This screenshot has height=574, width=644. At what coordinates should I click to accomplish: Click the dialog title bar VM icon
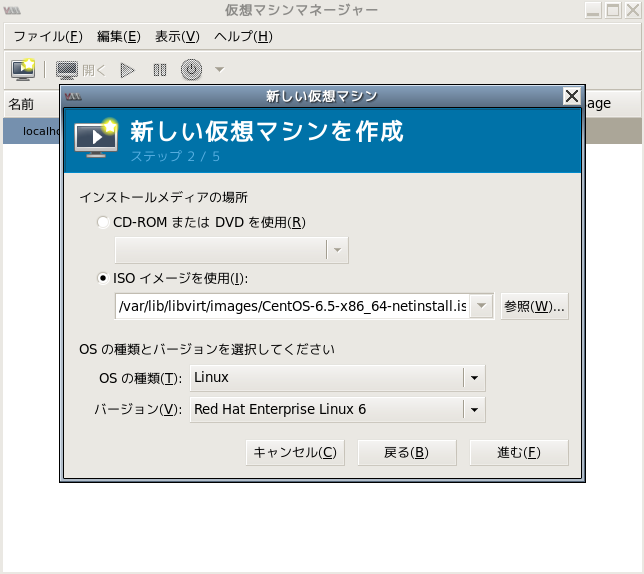pyautogui.click(x=73, y=96)
